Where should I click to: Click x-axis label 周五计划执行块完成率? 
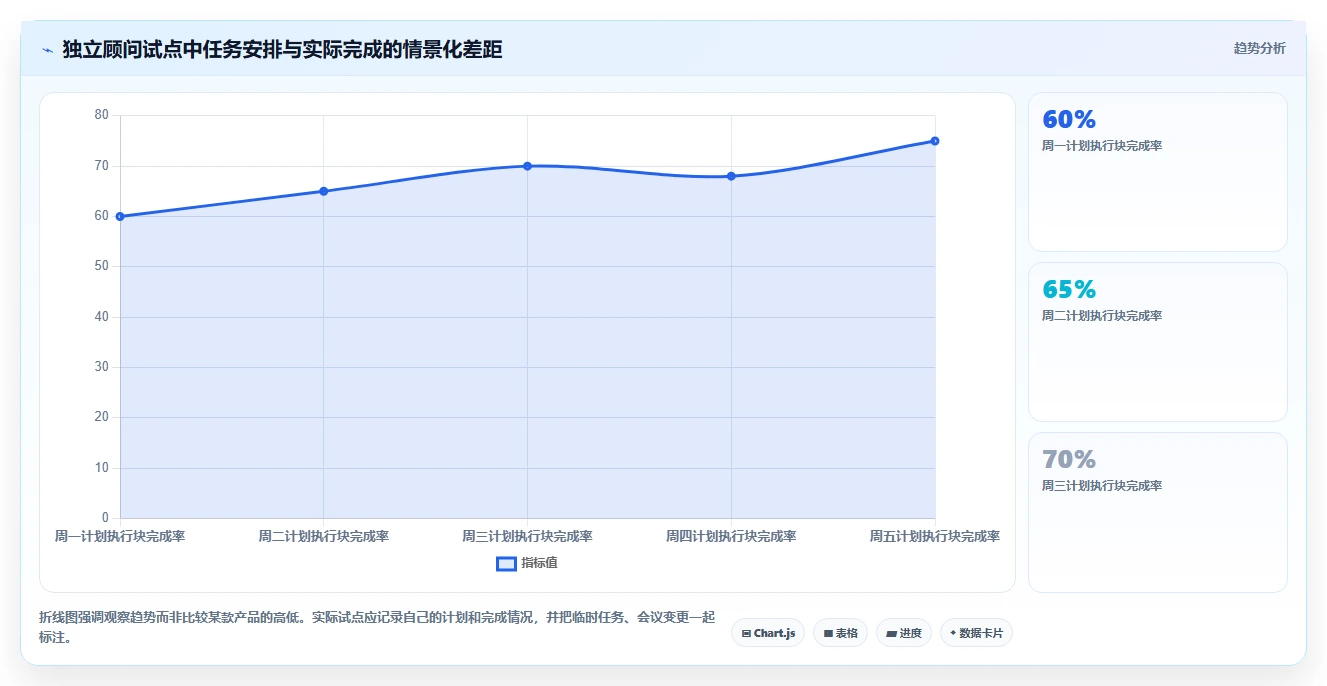[935, 536]
